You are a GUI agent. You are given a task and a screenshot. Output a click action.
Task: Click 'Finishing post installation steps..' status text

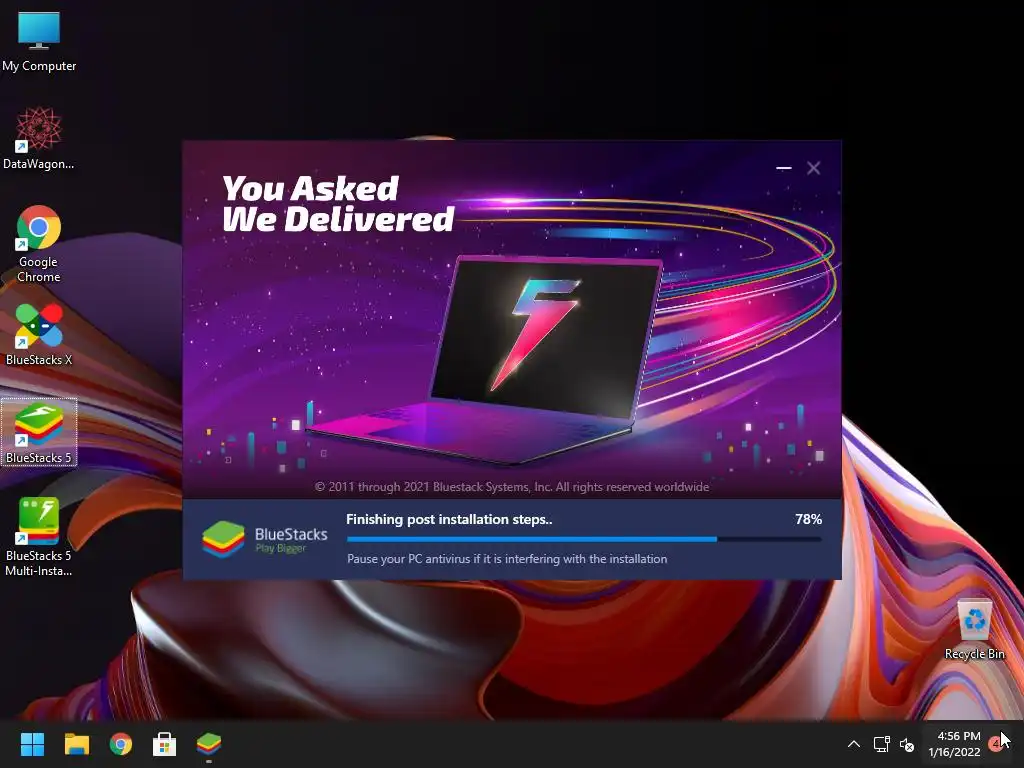click(449, 520)
